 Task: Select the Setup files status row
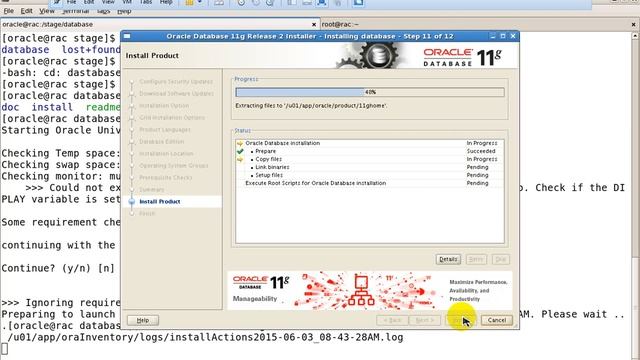(370, 175)
